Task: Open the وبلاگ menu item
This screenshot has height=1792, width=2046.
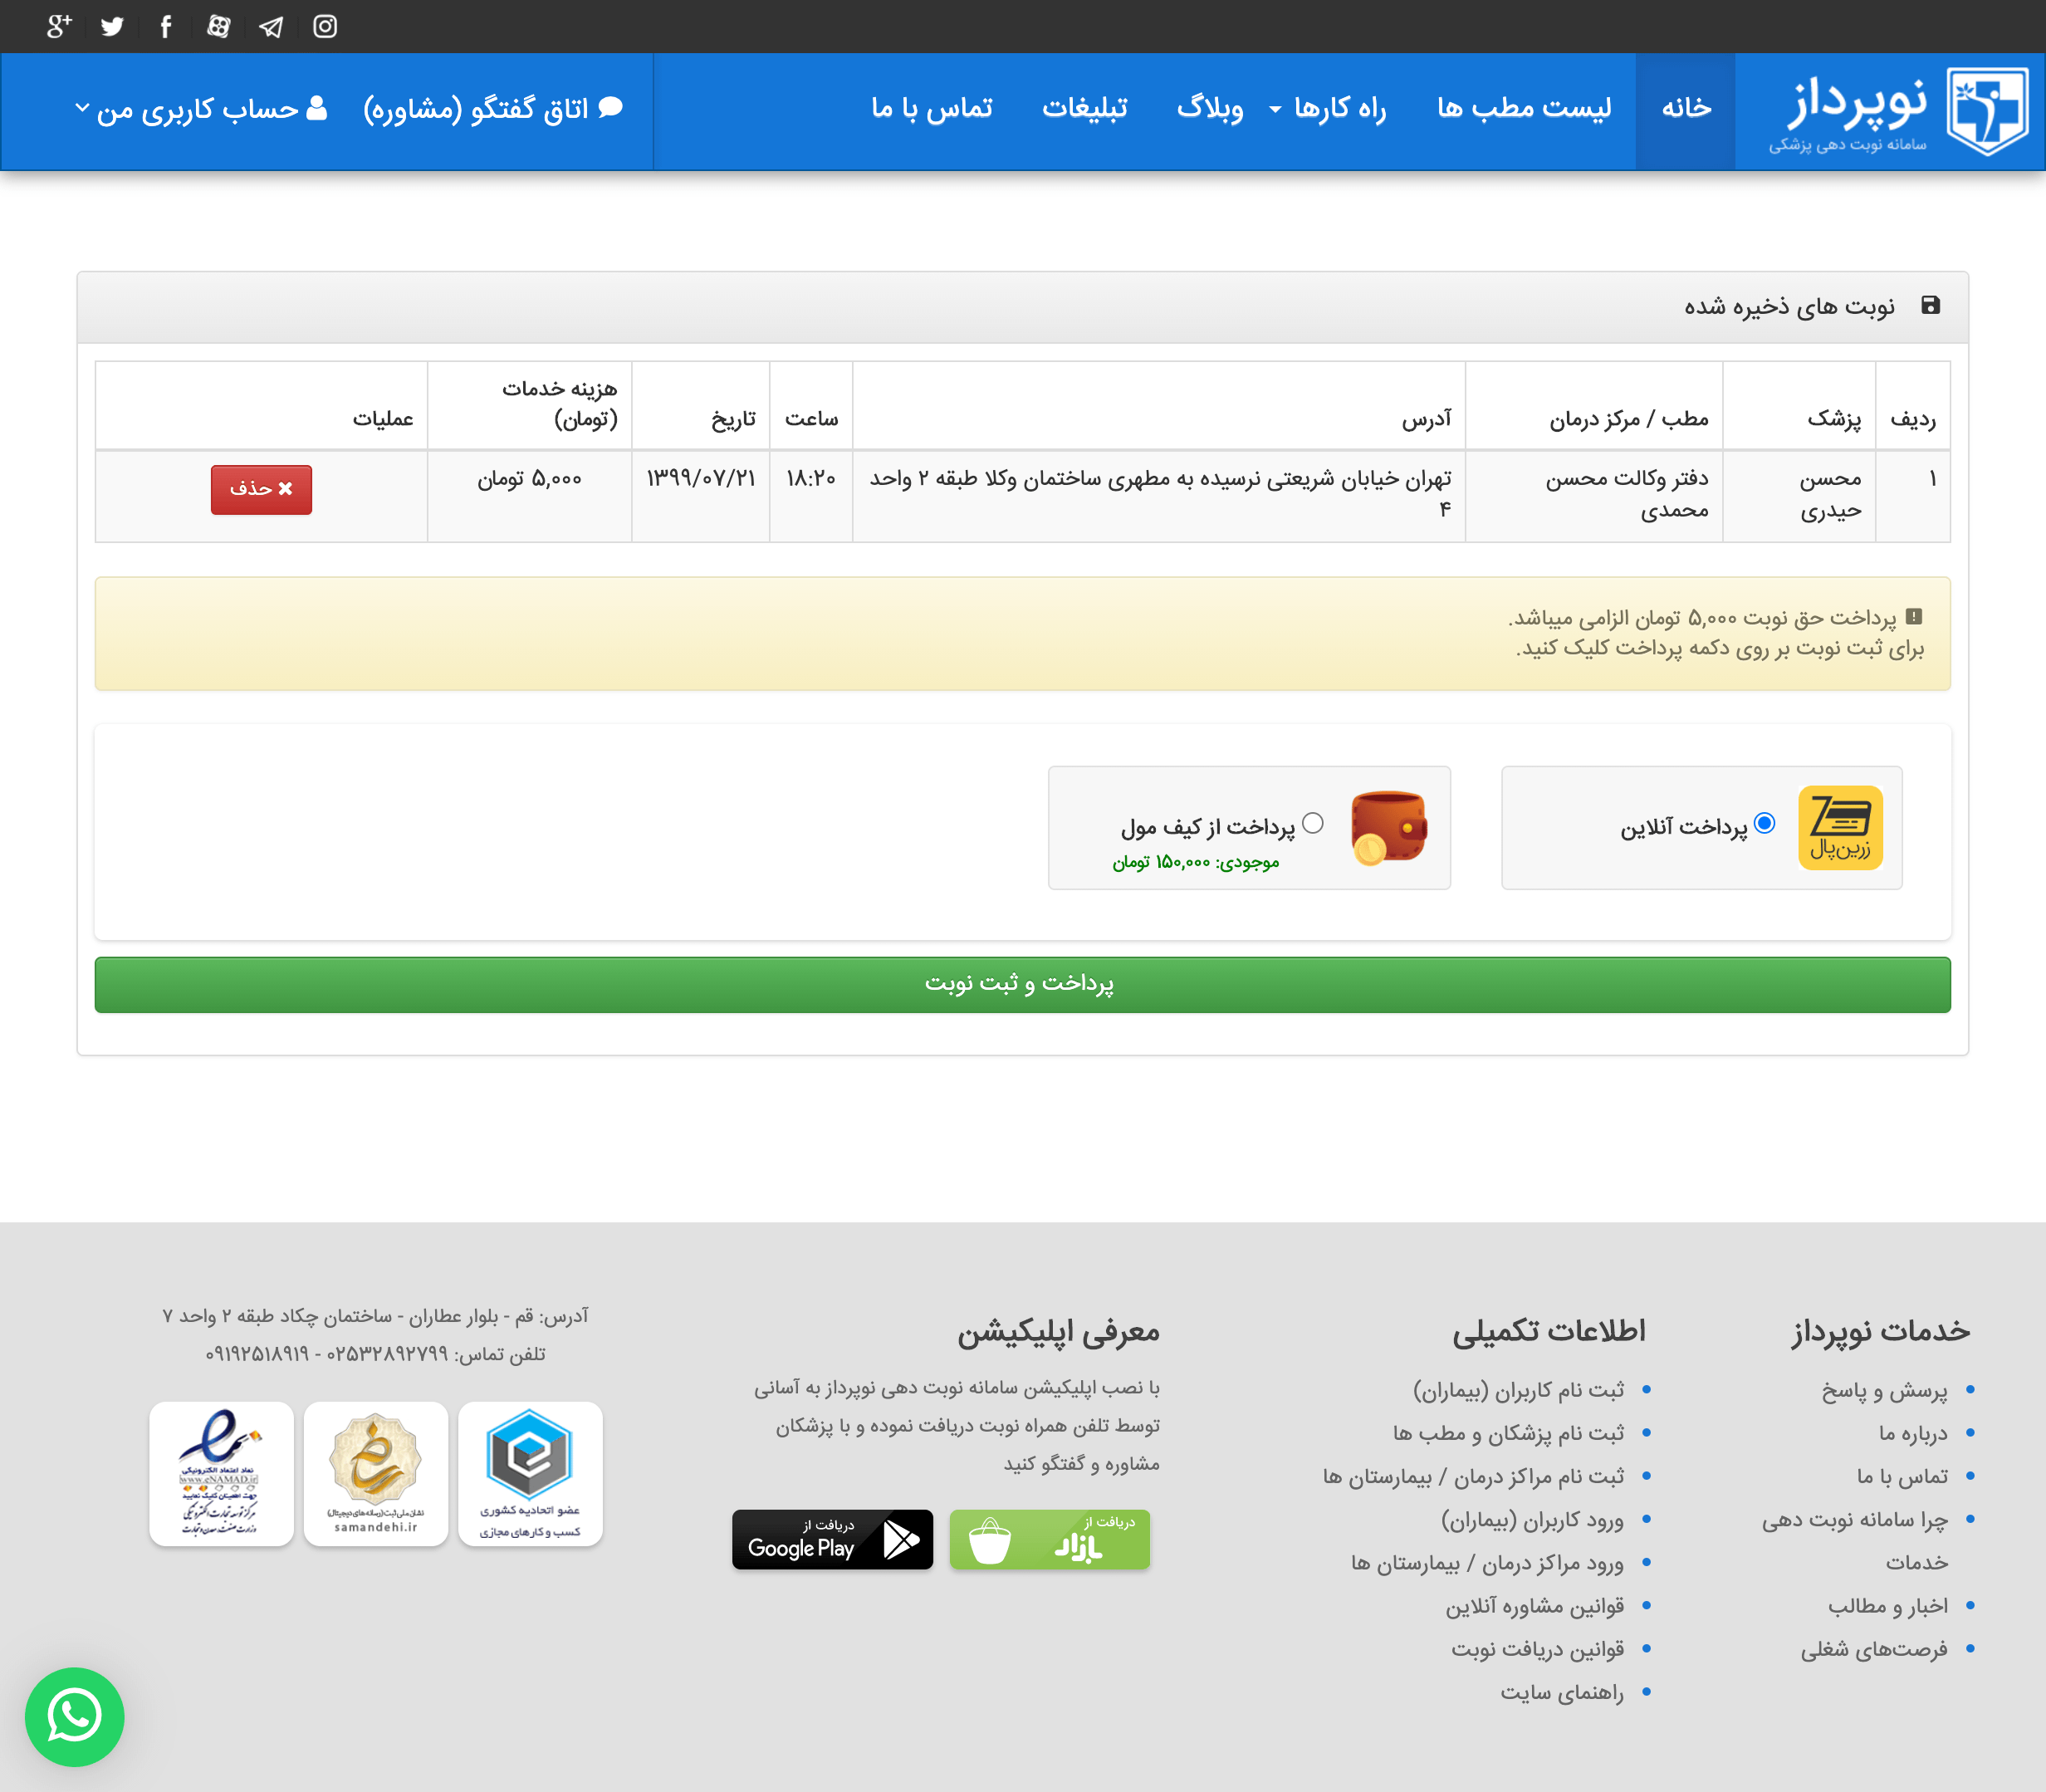Action: coord(1209,108)
